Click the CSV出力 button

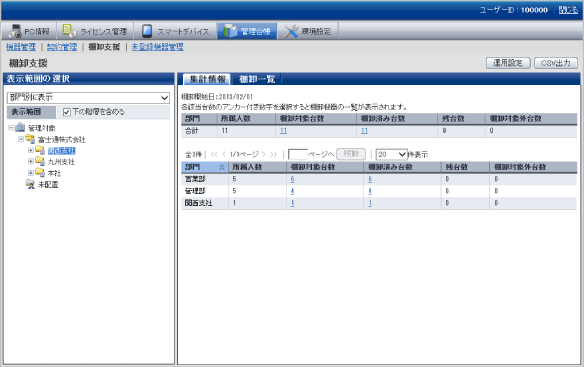556,63
